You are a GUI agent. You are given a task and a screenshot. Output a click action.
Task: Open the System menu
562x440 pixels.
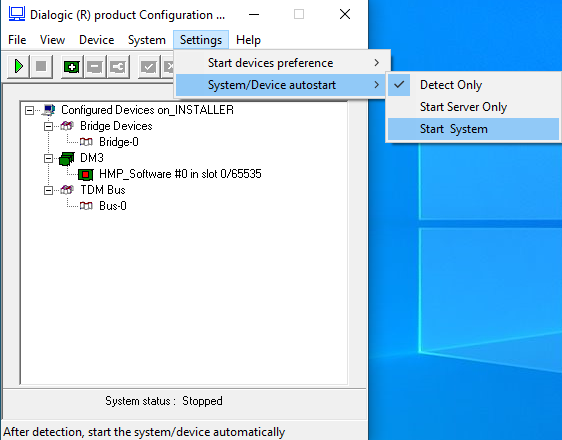click(x=147, y=40)
